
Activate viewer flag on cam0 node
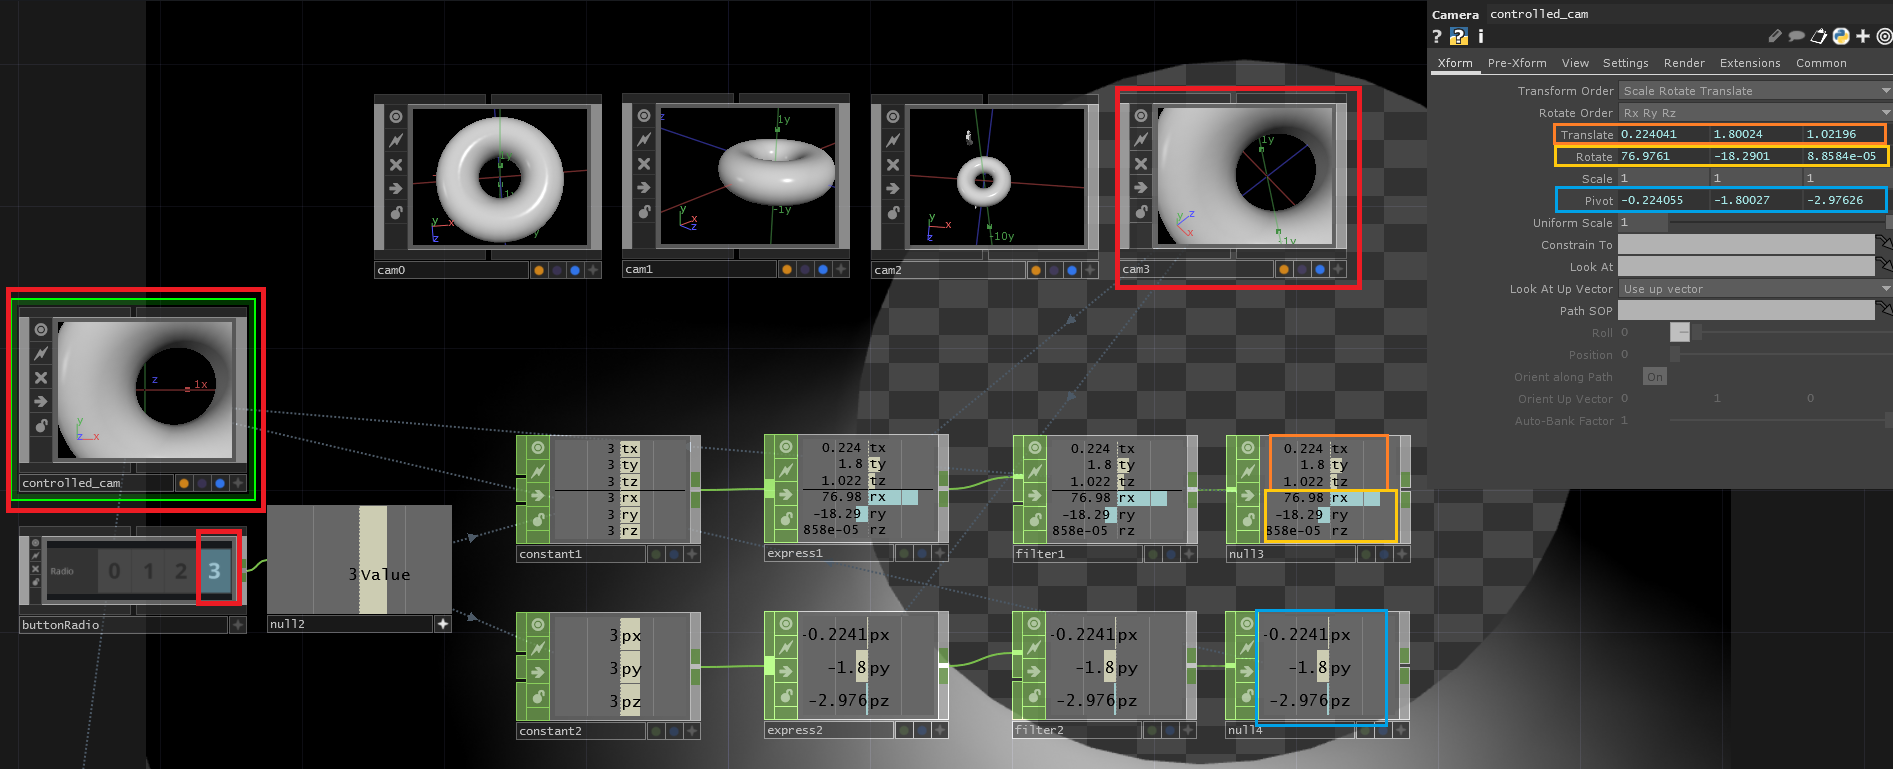[396, 117]
